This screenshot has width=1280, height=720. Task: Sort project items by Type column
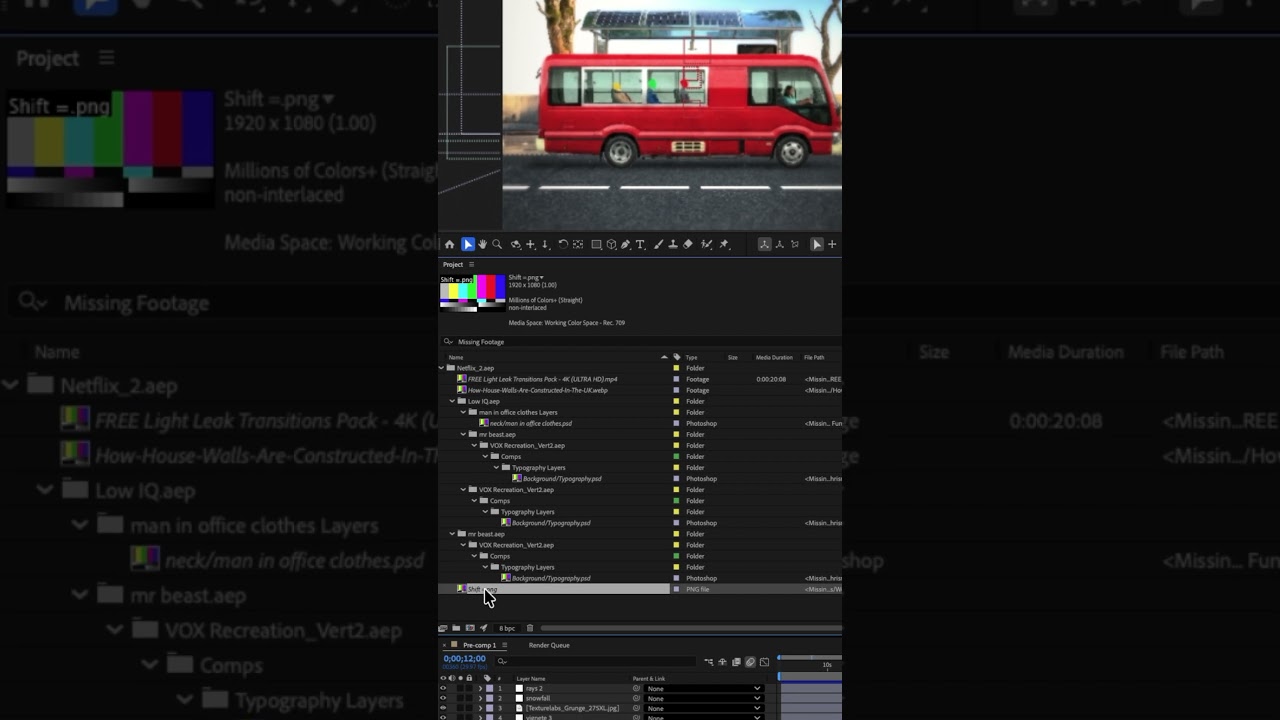point(691,357)
